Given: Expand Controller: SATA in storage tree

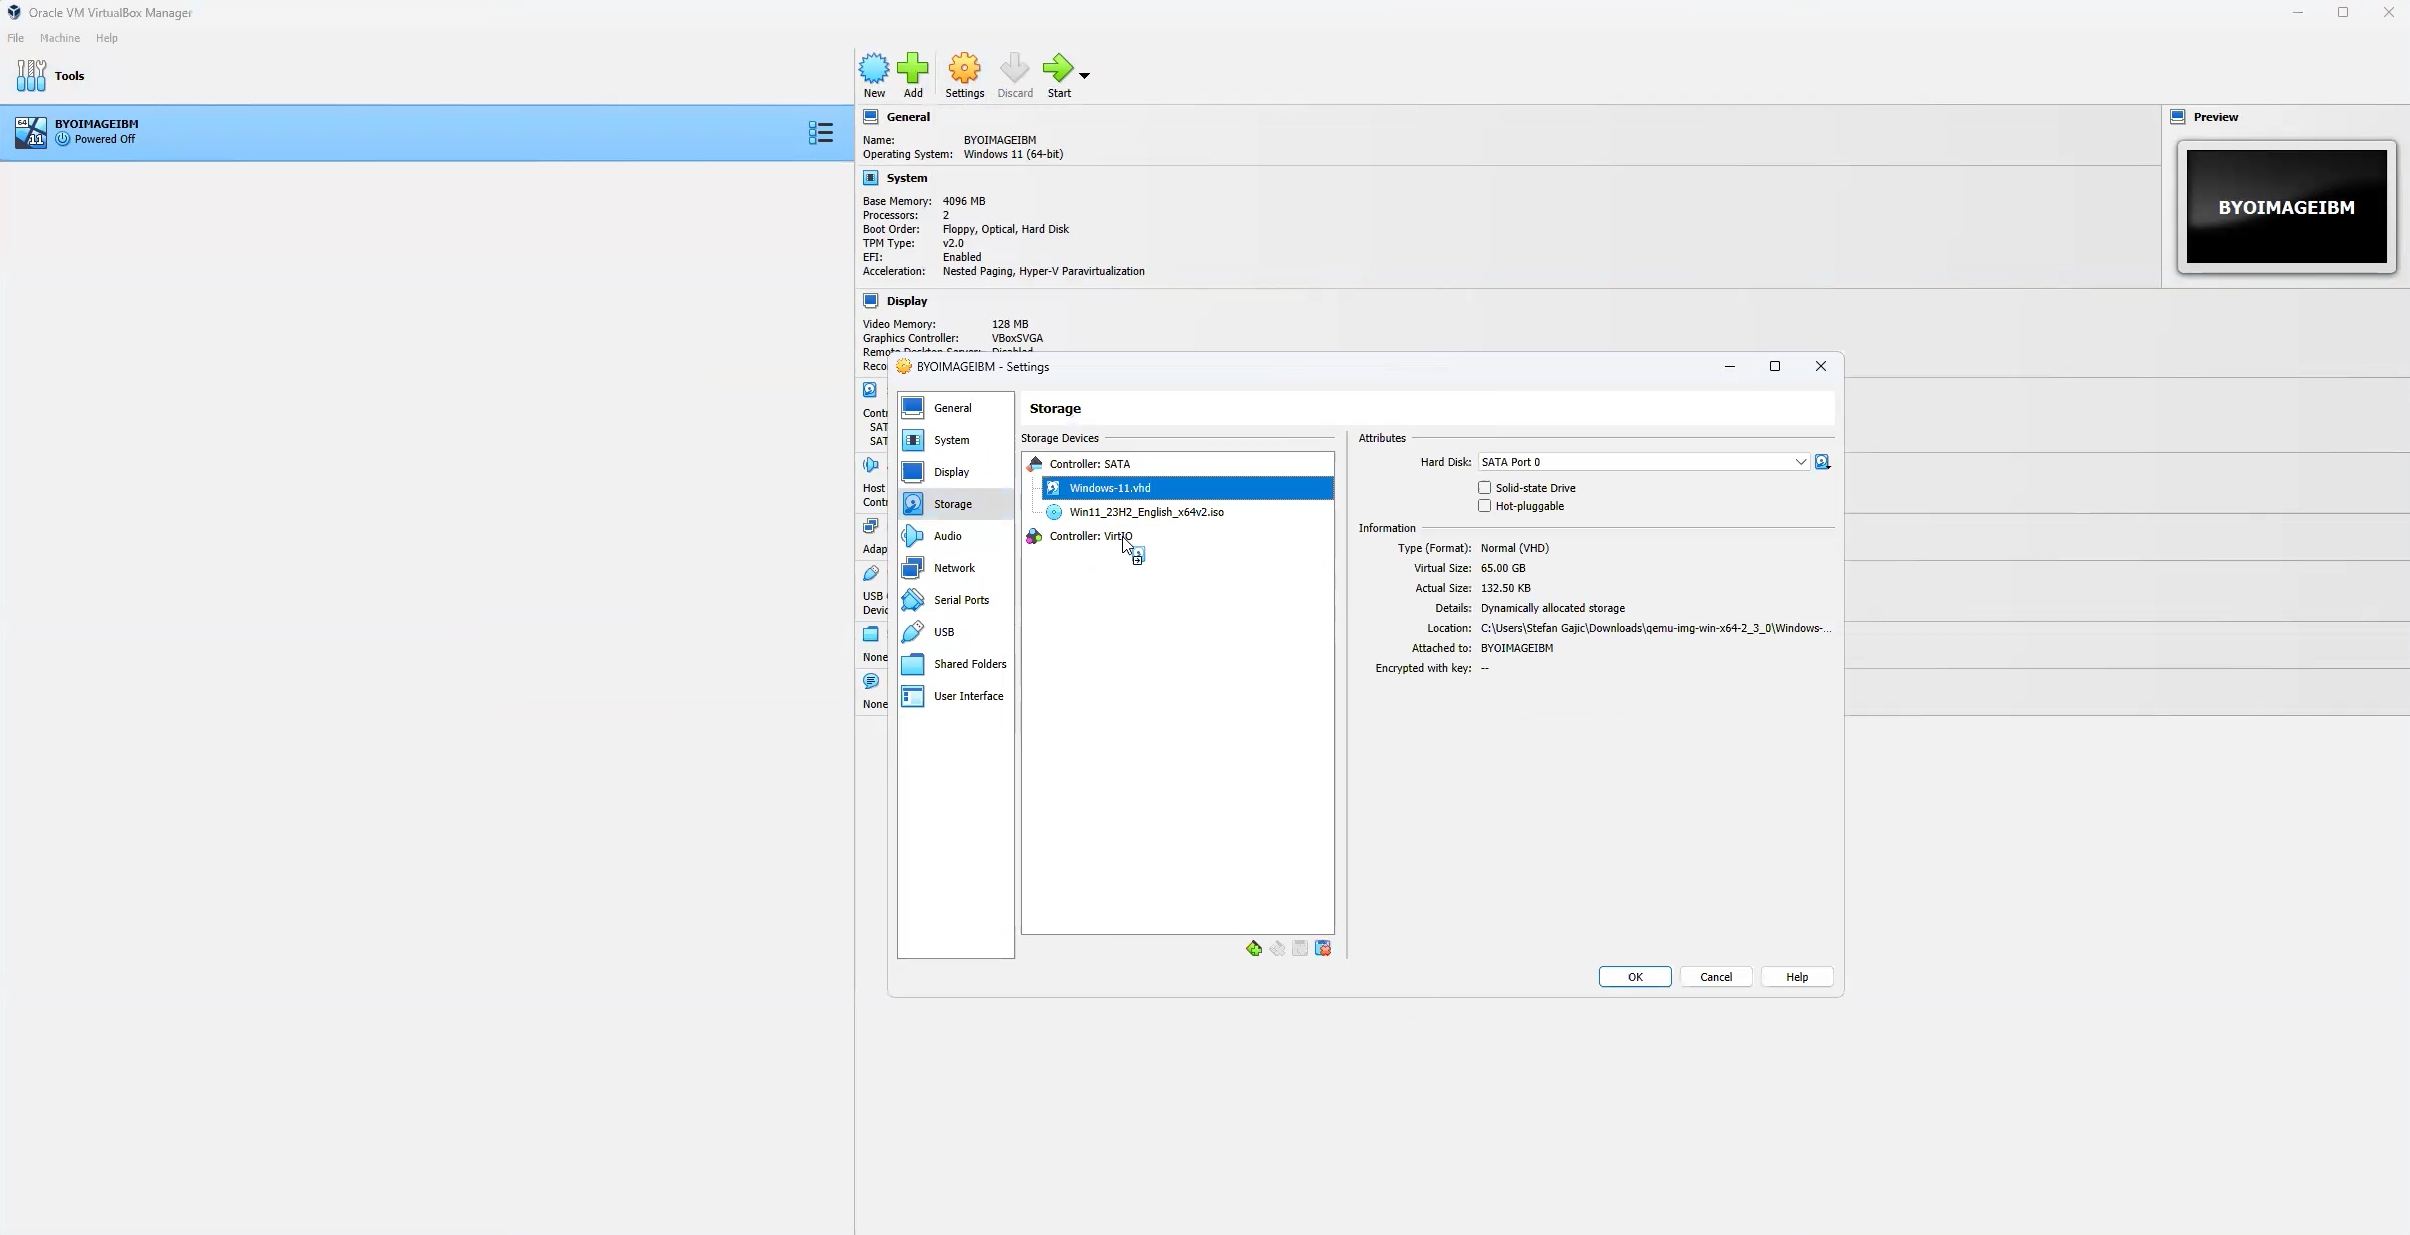Looking at the screenshot, I should [x=1090, y=463].
